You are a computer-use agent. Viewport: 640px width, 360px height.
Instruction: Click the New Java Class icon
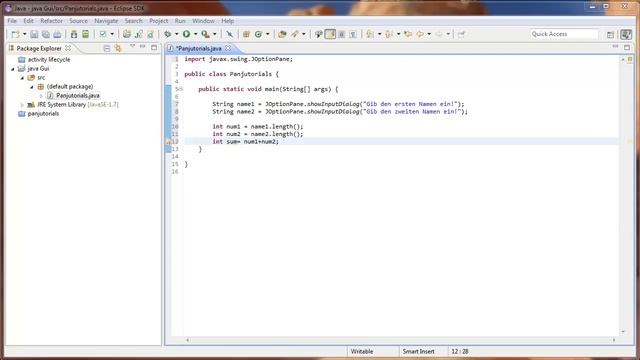(x=258, y=34)
